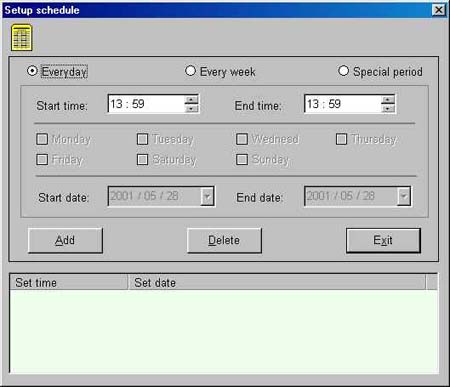Tick the Tuesday checkbox

click(x=143, y=139)
